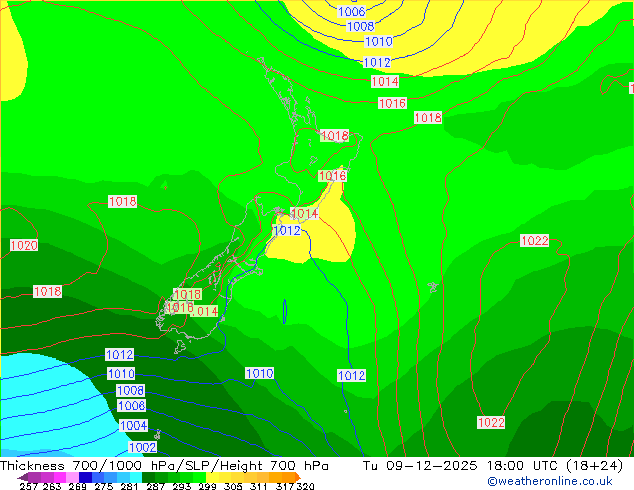Click the blue 1012 label above 1014
The width and height of the screenshot is (634, 490).
point(377,62)
